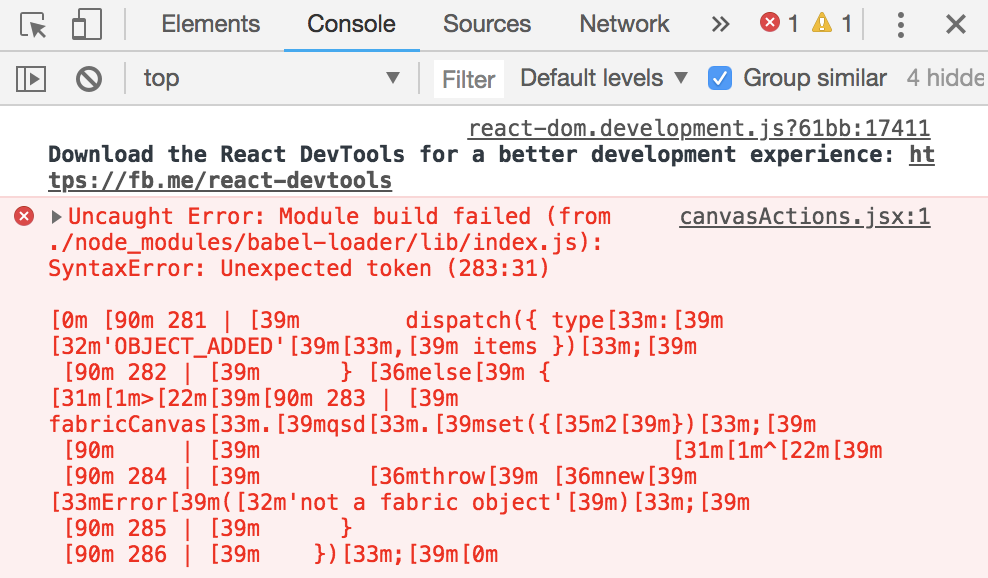Click the red error icon beside Uncaught Error
The width and height of the screenshot is (988, 578).
point(24,216)
